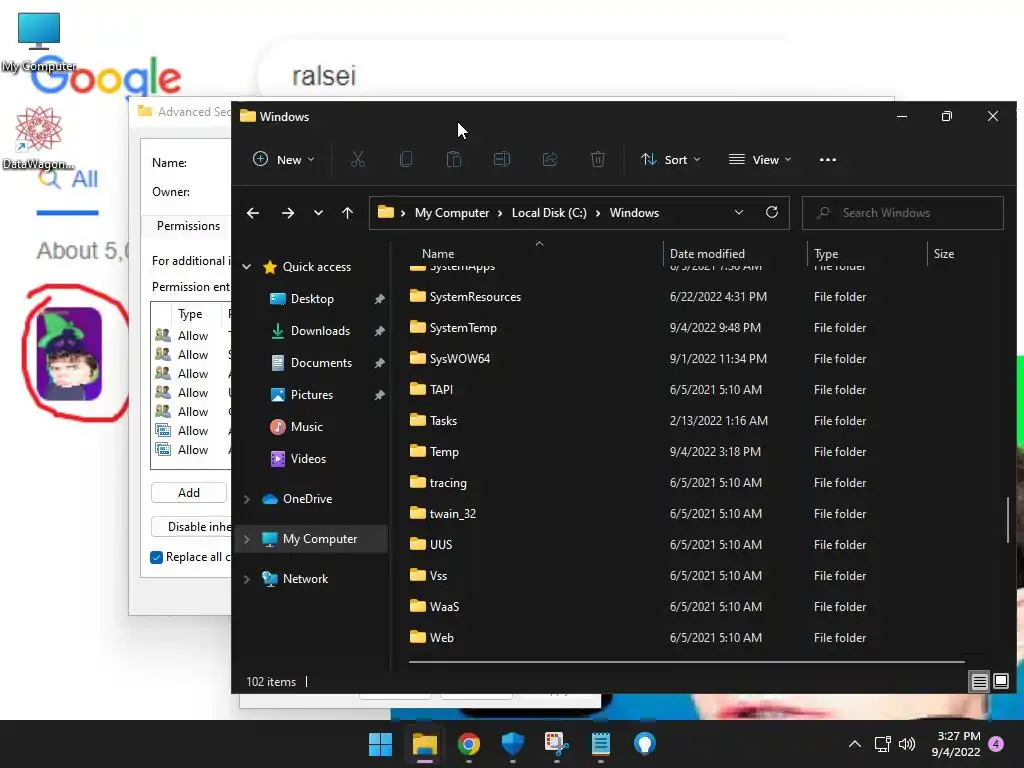Open the lightbulb Tips app on taskbar
Viewport: 1024px width, 768px height.
(645, 744)
